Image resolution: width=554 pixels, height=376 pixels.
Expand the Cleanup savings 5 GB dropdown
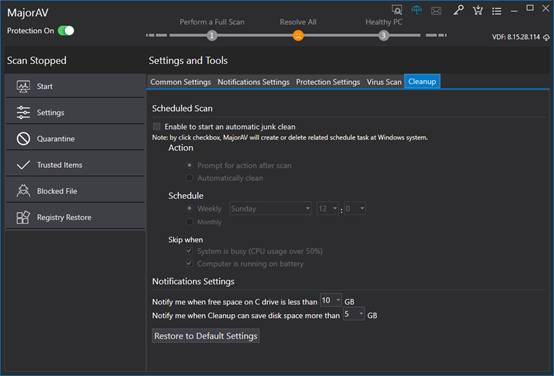click(353, 314)
